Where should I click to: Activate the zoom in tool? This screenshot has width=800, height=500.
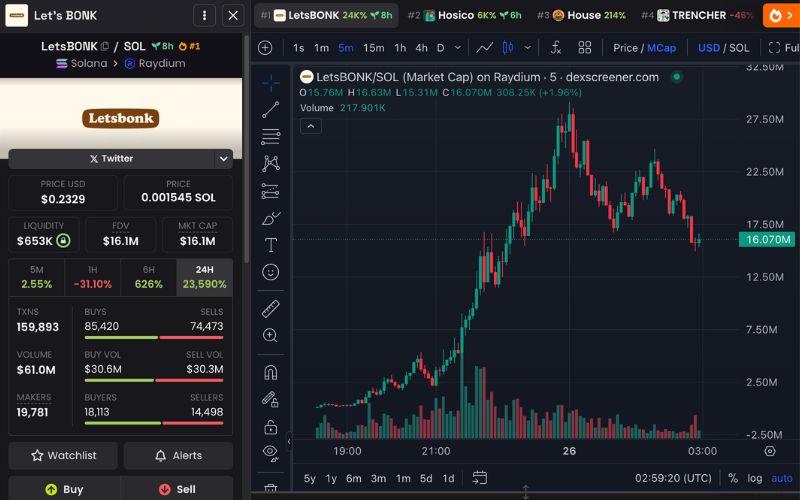click(270, 335)
